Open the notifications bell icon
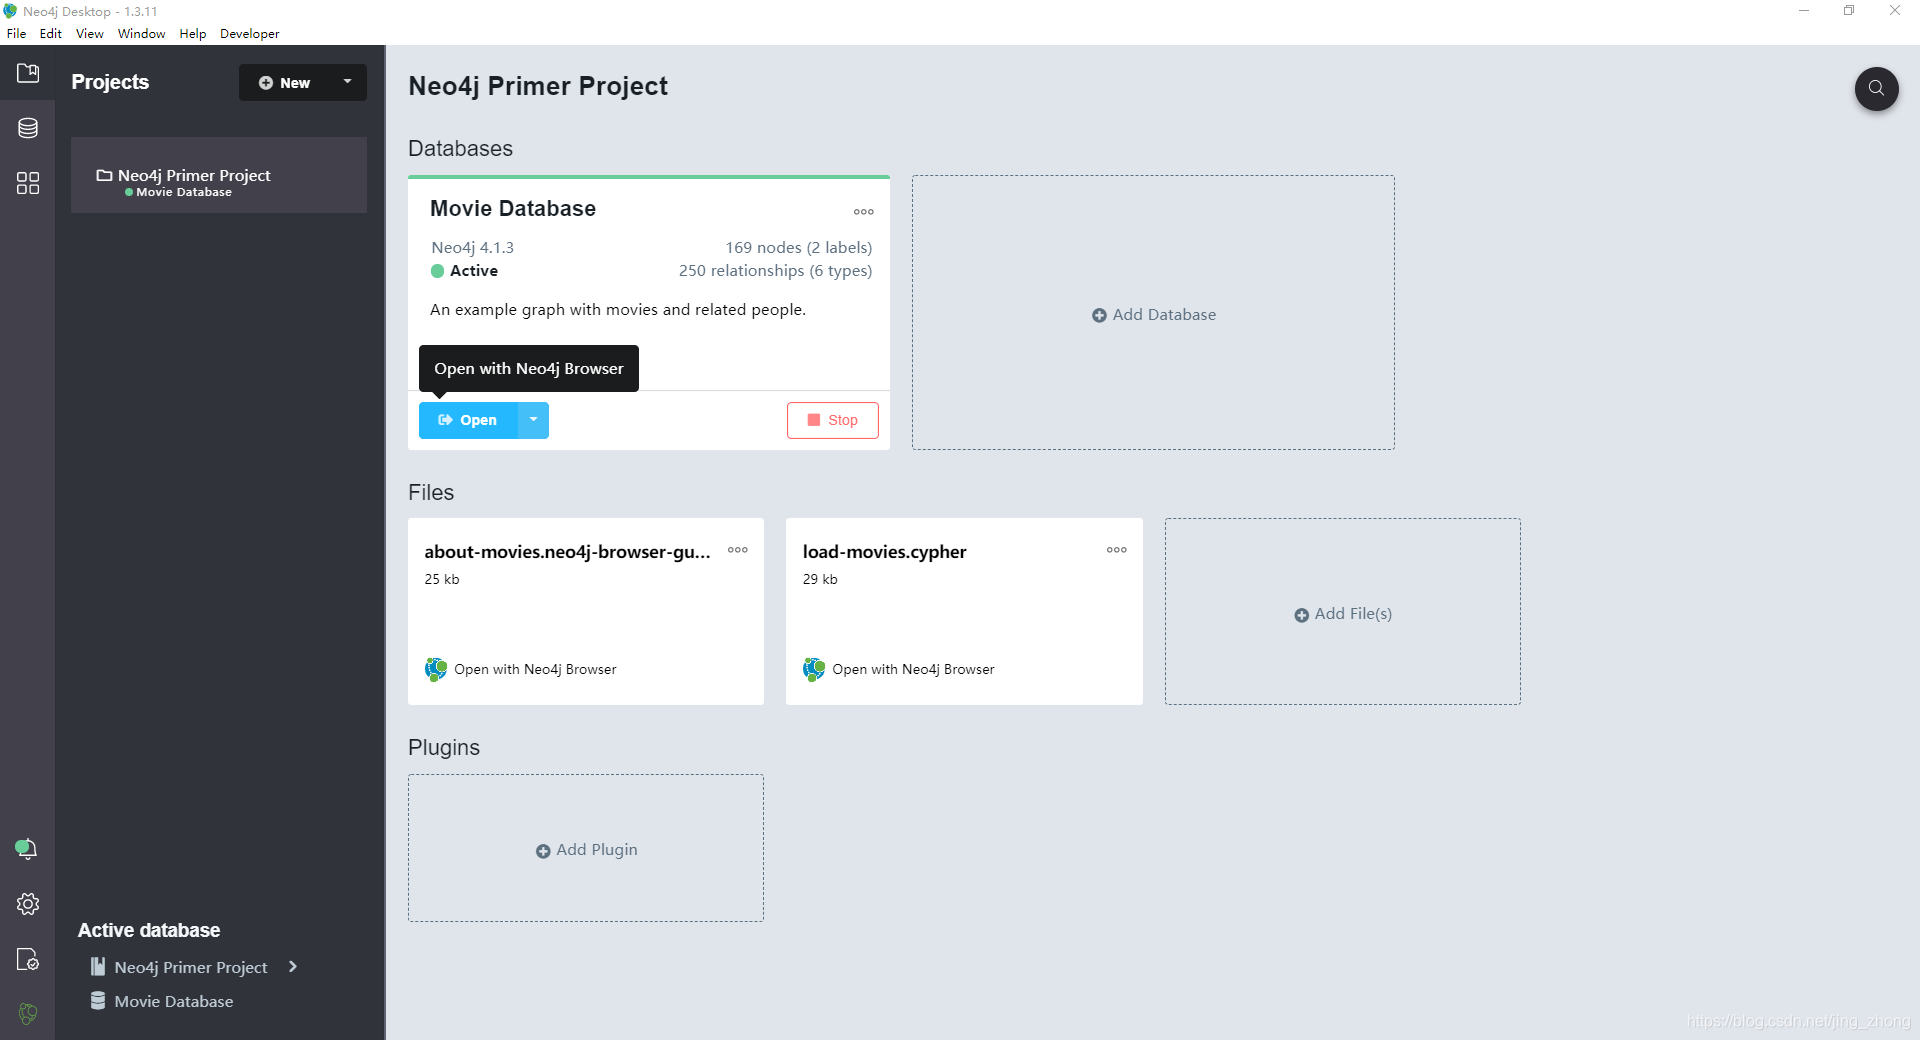Viewport: 1920px width, 1040px height. click(x=27, y=849)
